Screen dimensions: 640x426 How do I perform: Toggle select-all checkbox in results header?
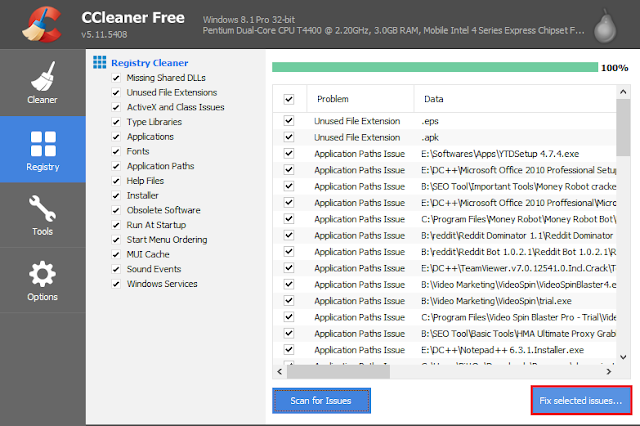(x=289, y=99)
